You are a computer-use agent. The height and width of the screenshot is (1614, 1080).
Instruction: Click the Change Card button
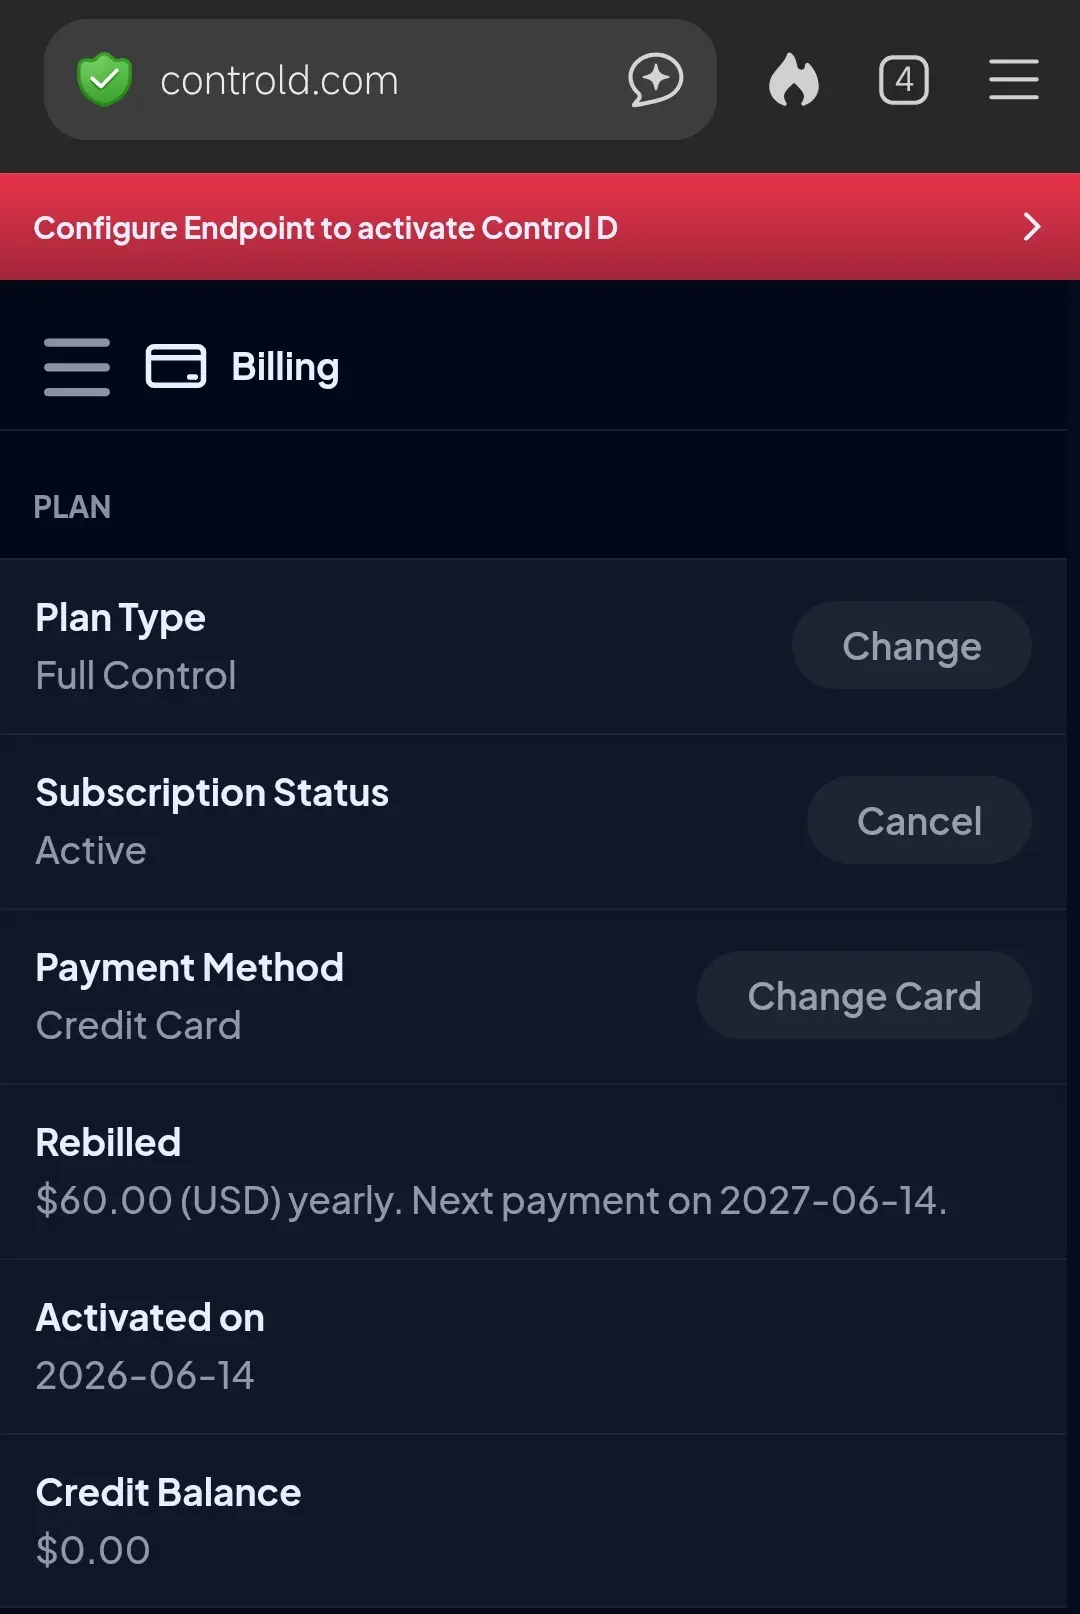[864, 995]
